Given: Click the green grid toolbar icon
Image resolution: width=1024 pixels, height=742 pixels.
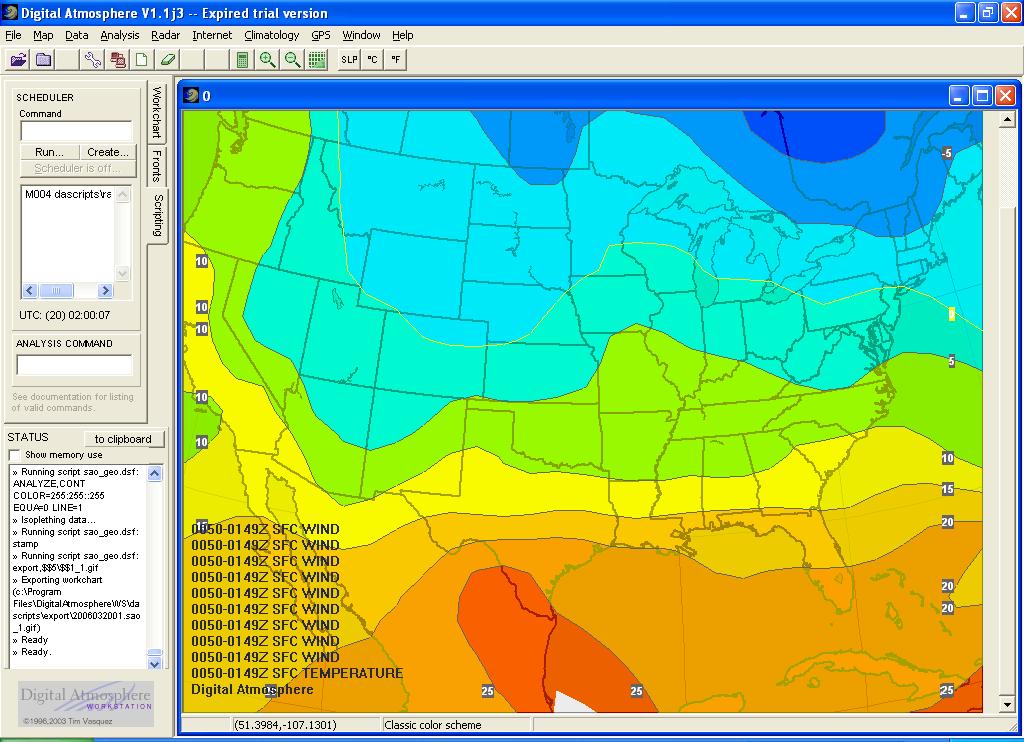Looking at the screenshot, I should [x=317, y=59].
